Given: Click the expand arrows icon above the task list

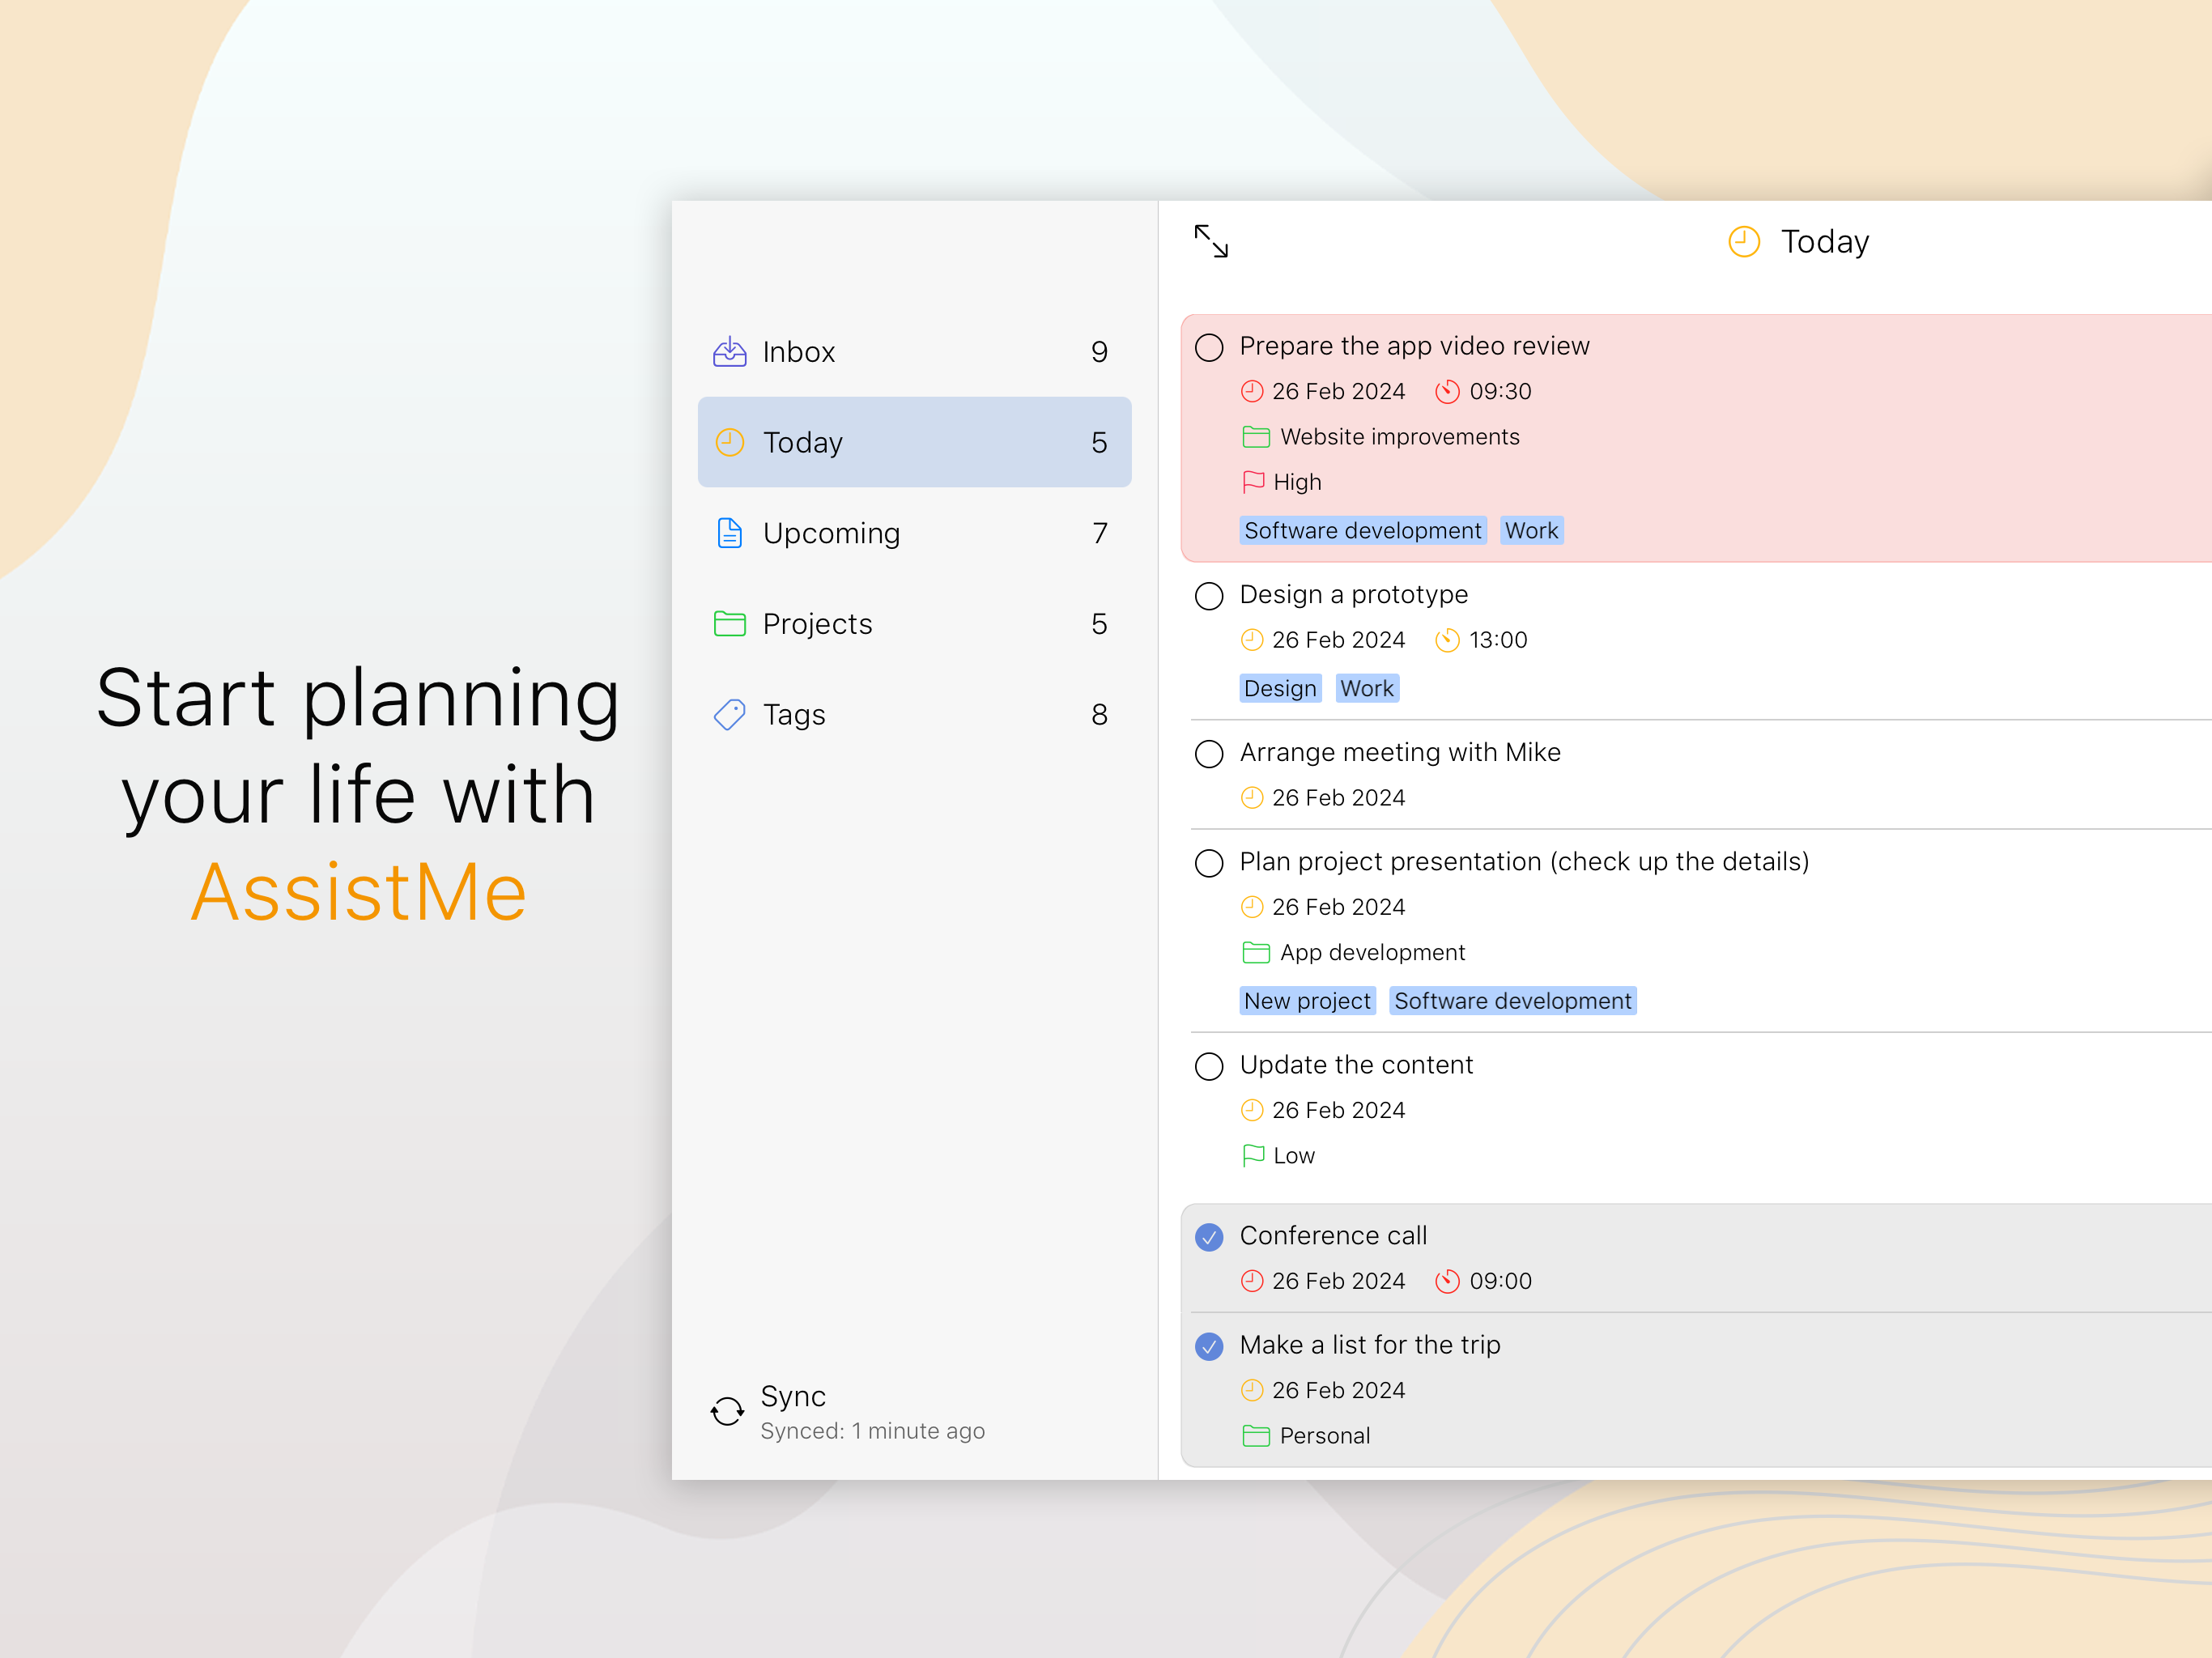Looking at the screenshot, I should tap(1211, 241).
